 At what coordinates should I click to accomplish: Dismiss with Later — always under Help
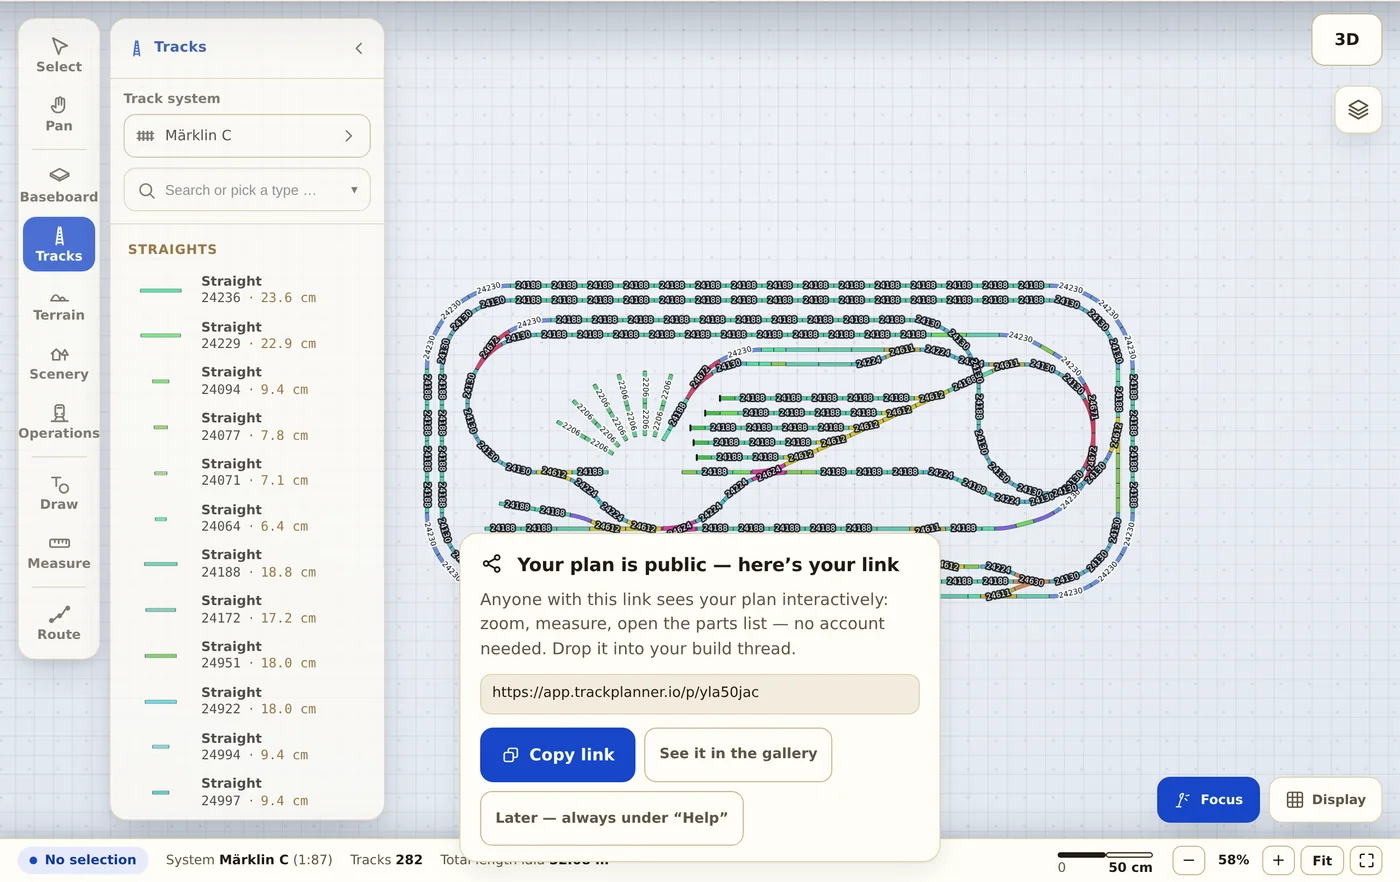[x=612, y=818]
